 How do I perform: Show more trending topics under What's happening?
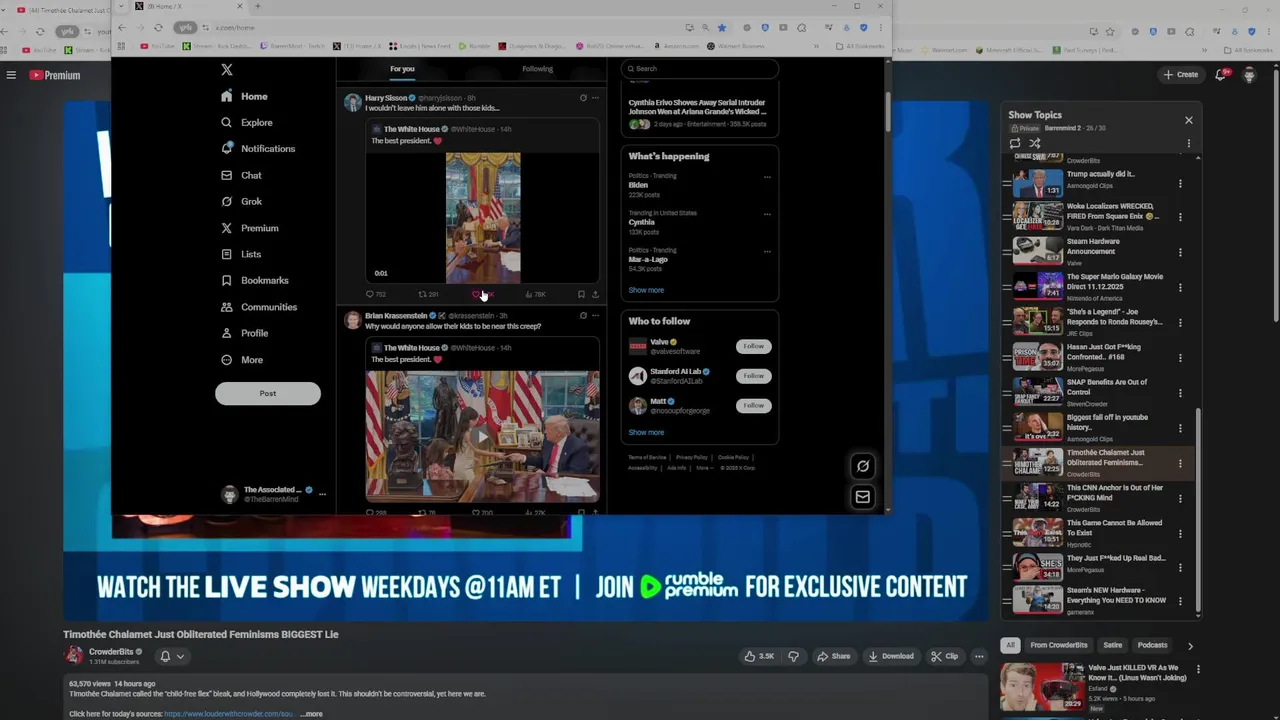pyautogui.click(x=646, y=290)
